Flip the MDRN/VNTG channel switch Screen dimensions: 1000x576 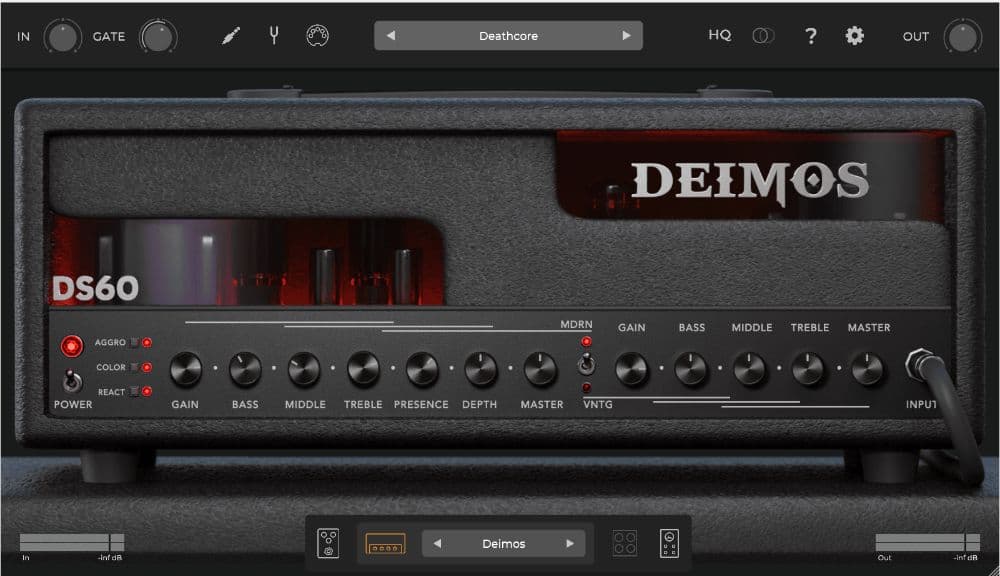click(587, 365)
